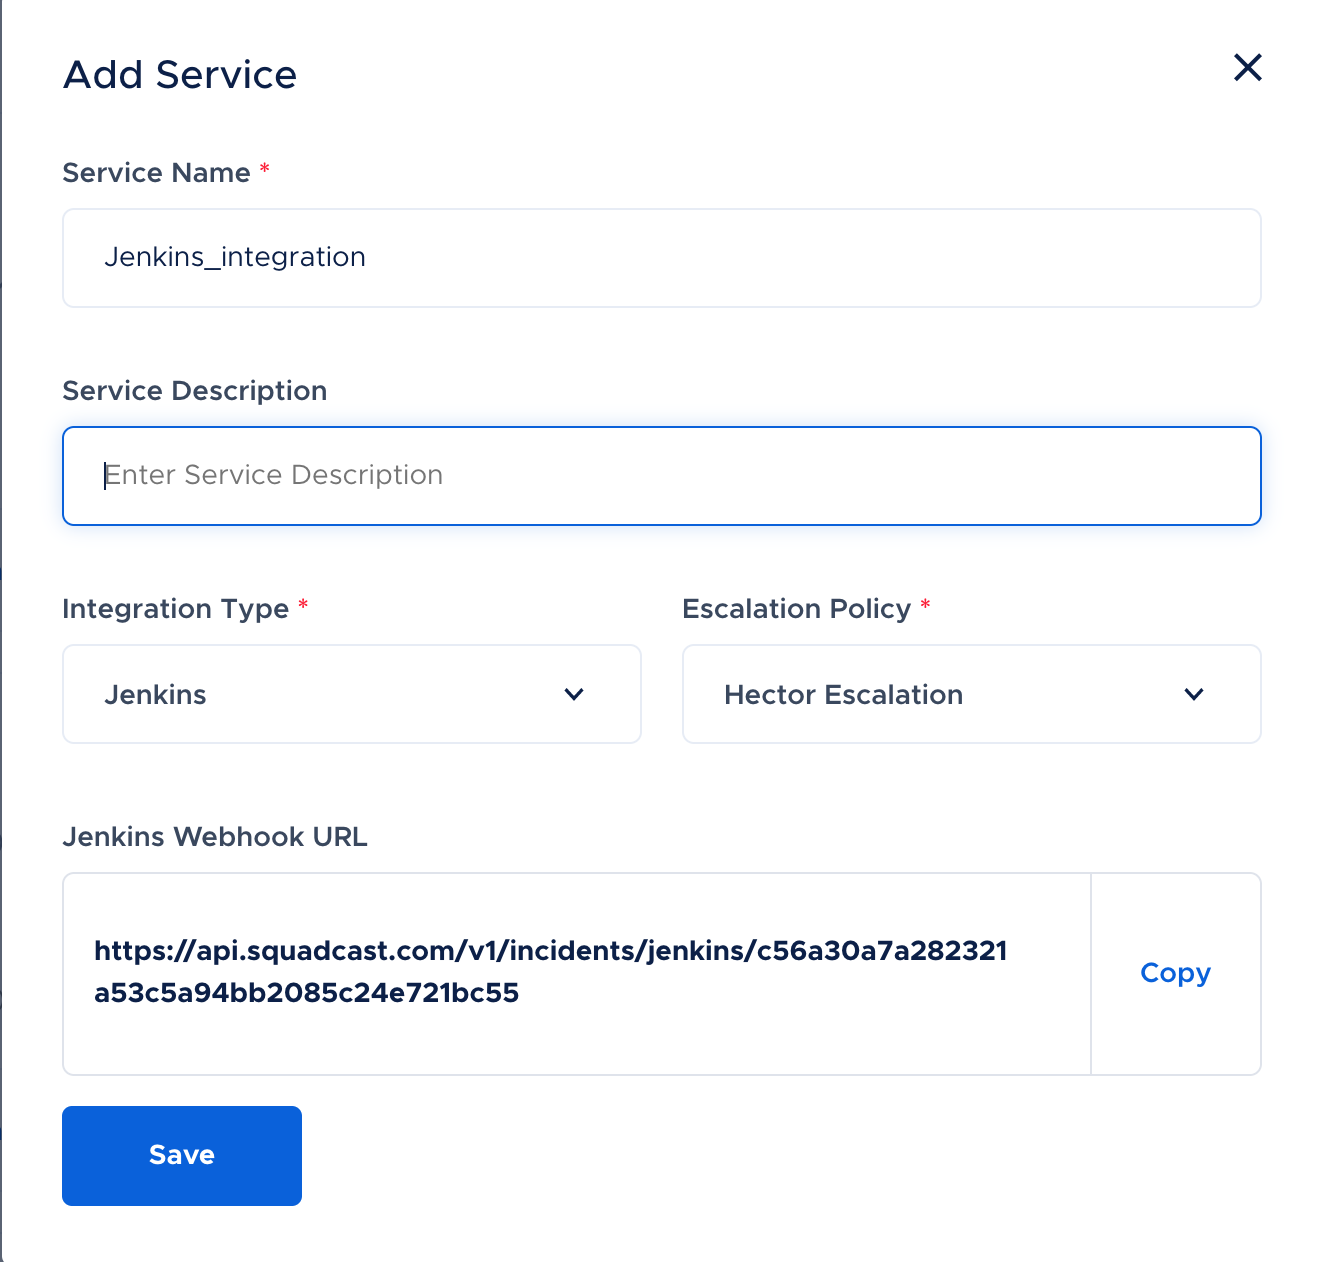Open the Escalation Policy dropdown
The height and width of the screenshot is (1262, 1318).
(971, 694)
